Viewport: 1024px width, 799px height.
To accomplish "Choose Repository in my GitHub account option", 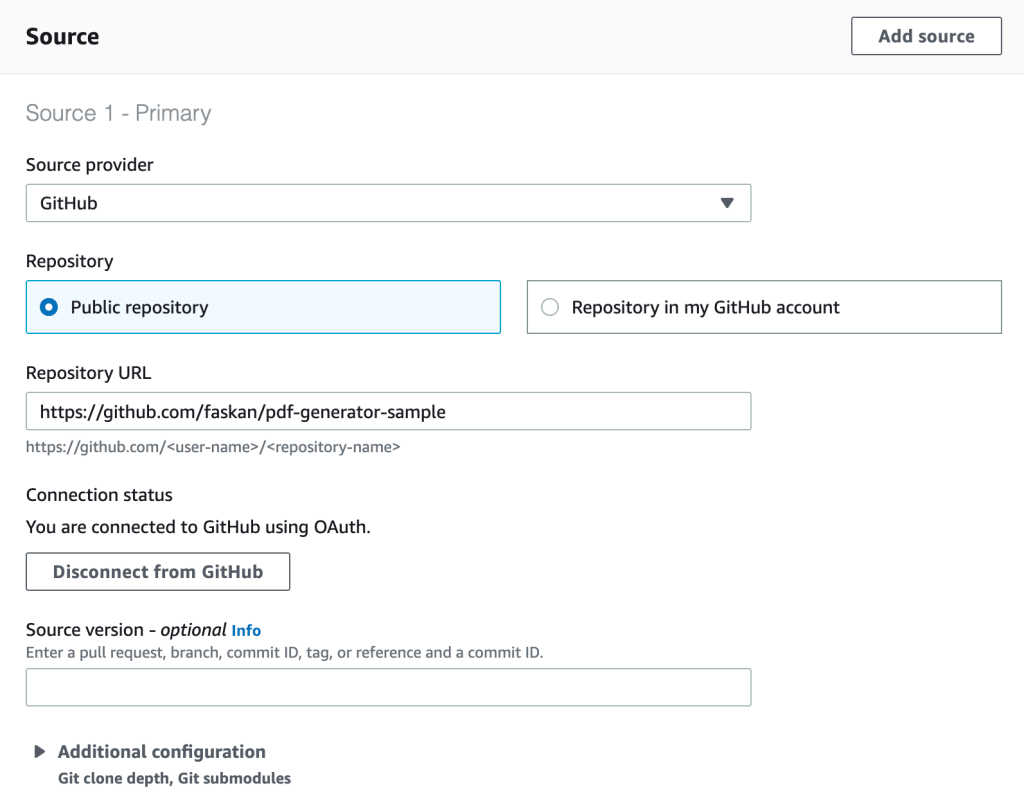I will [x=550, y=308].
